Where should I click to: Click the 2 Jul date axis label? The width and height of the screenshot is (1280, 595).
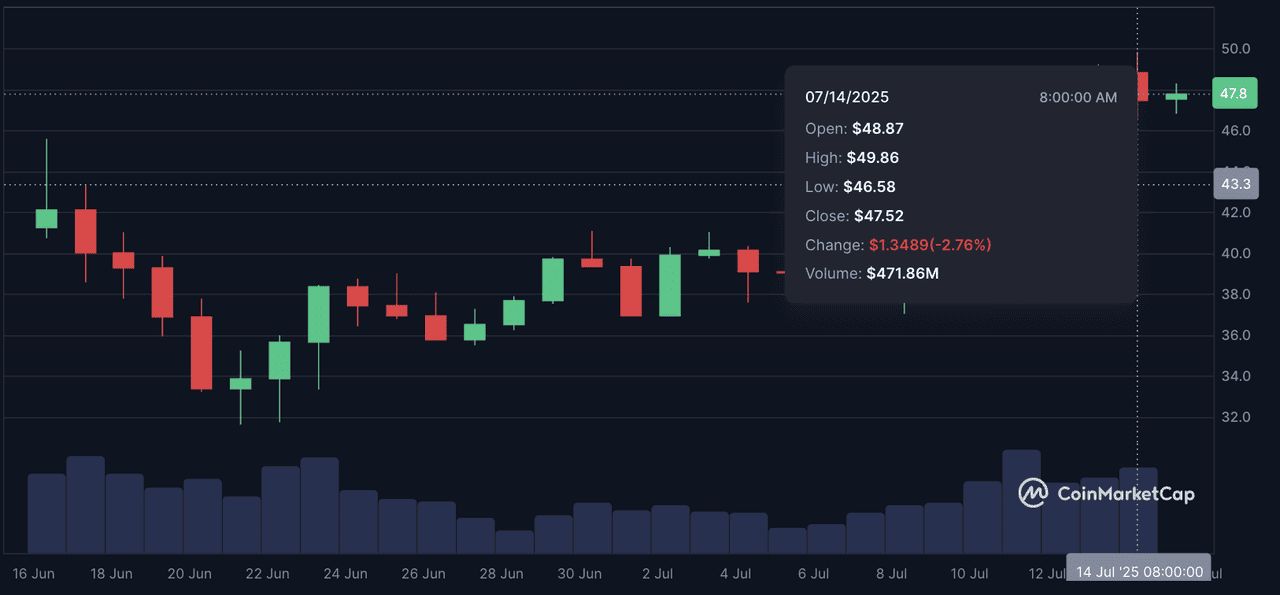point(657,574)
